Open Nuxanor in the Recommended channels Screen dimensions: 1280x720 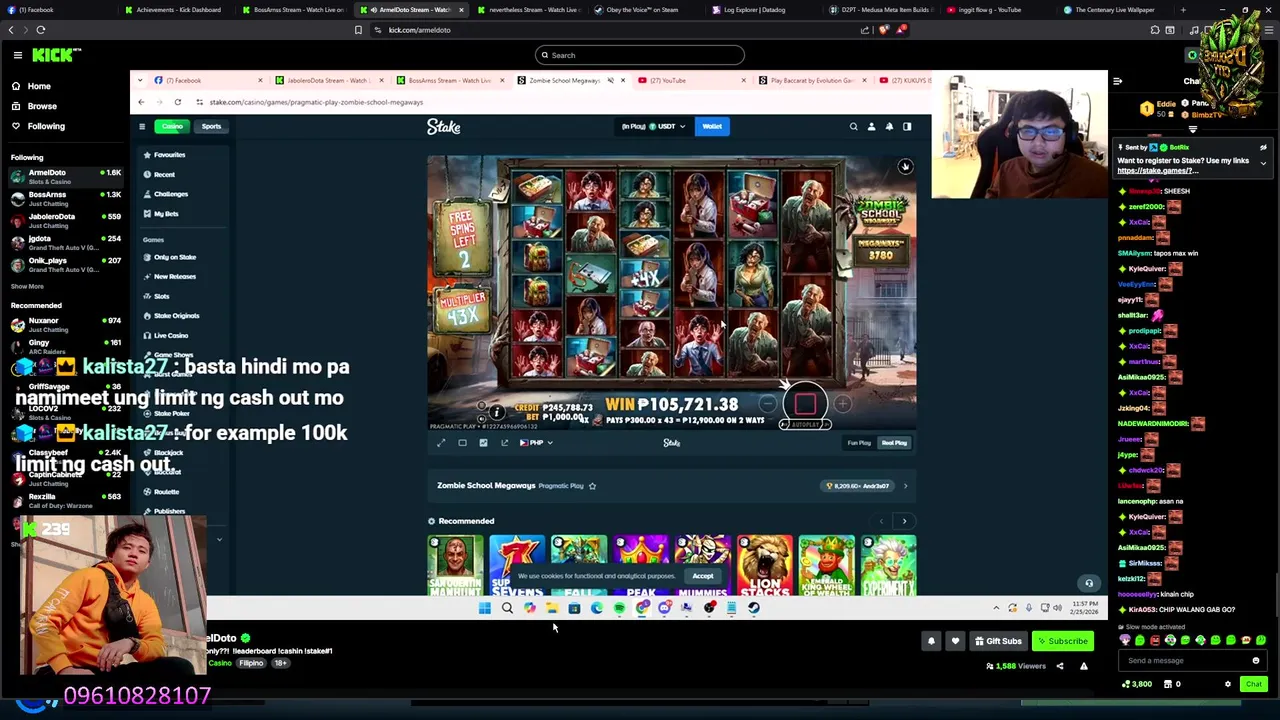point(66,325)
